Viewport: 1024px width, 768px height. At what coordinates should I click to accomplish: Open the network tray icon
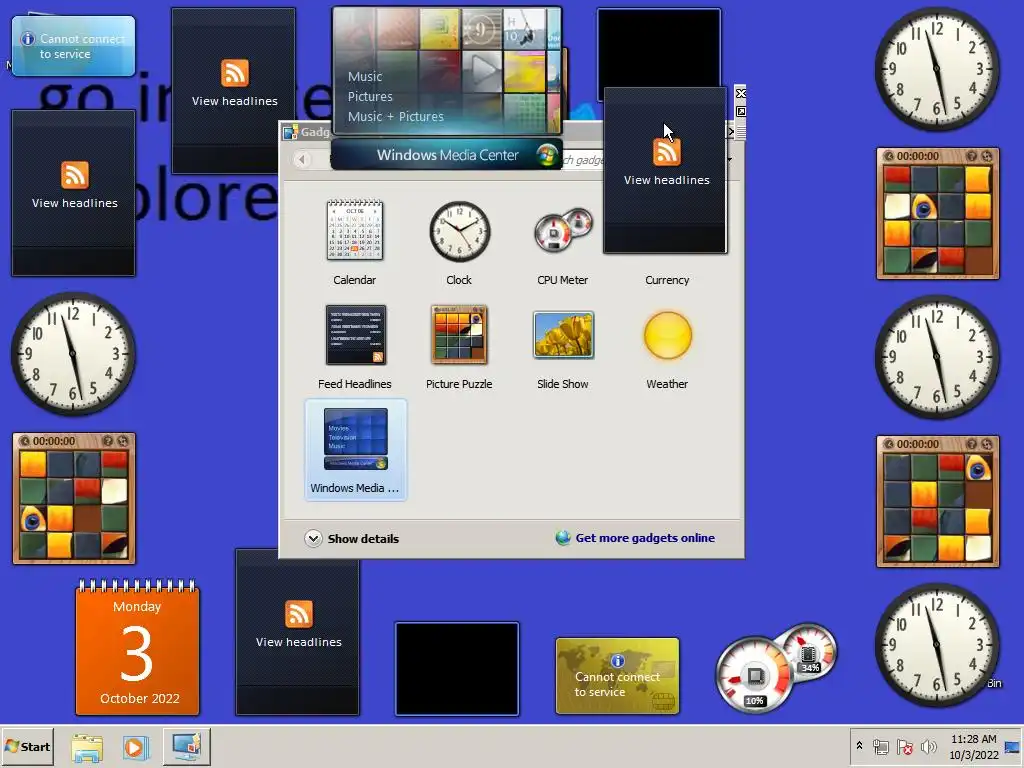(881, 746)
